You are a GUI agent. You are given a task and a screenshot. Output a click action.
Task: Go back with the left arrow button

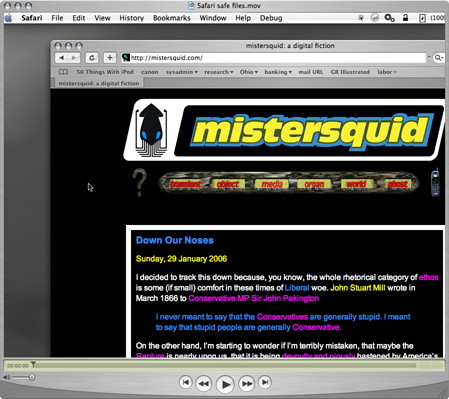click(61, 58)
